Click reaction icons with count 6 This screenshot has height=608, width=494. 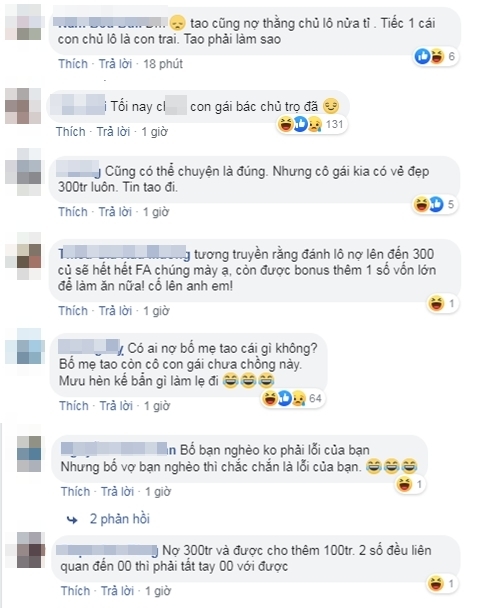tap(435, 57)
